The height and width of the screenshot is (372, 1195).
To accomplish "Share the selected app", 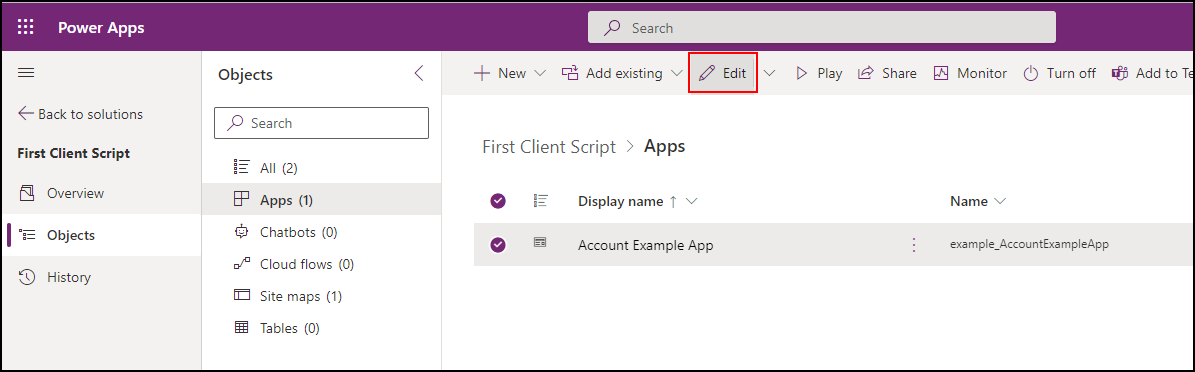I will tap(887, 73).
